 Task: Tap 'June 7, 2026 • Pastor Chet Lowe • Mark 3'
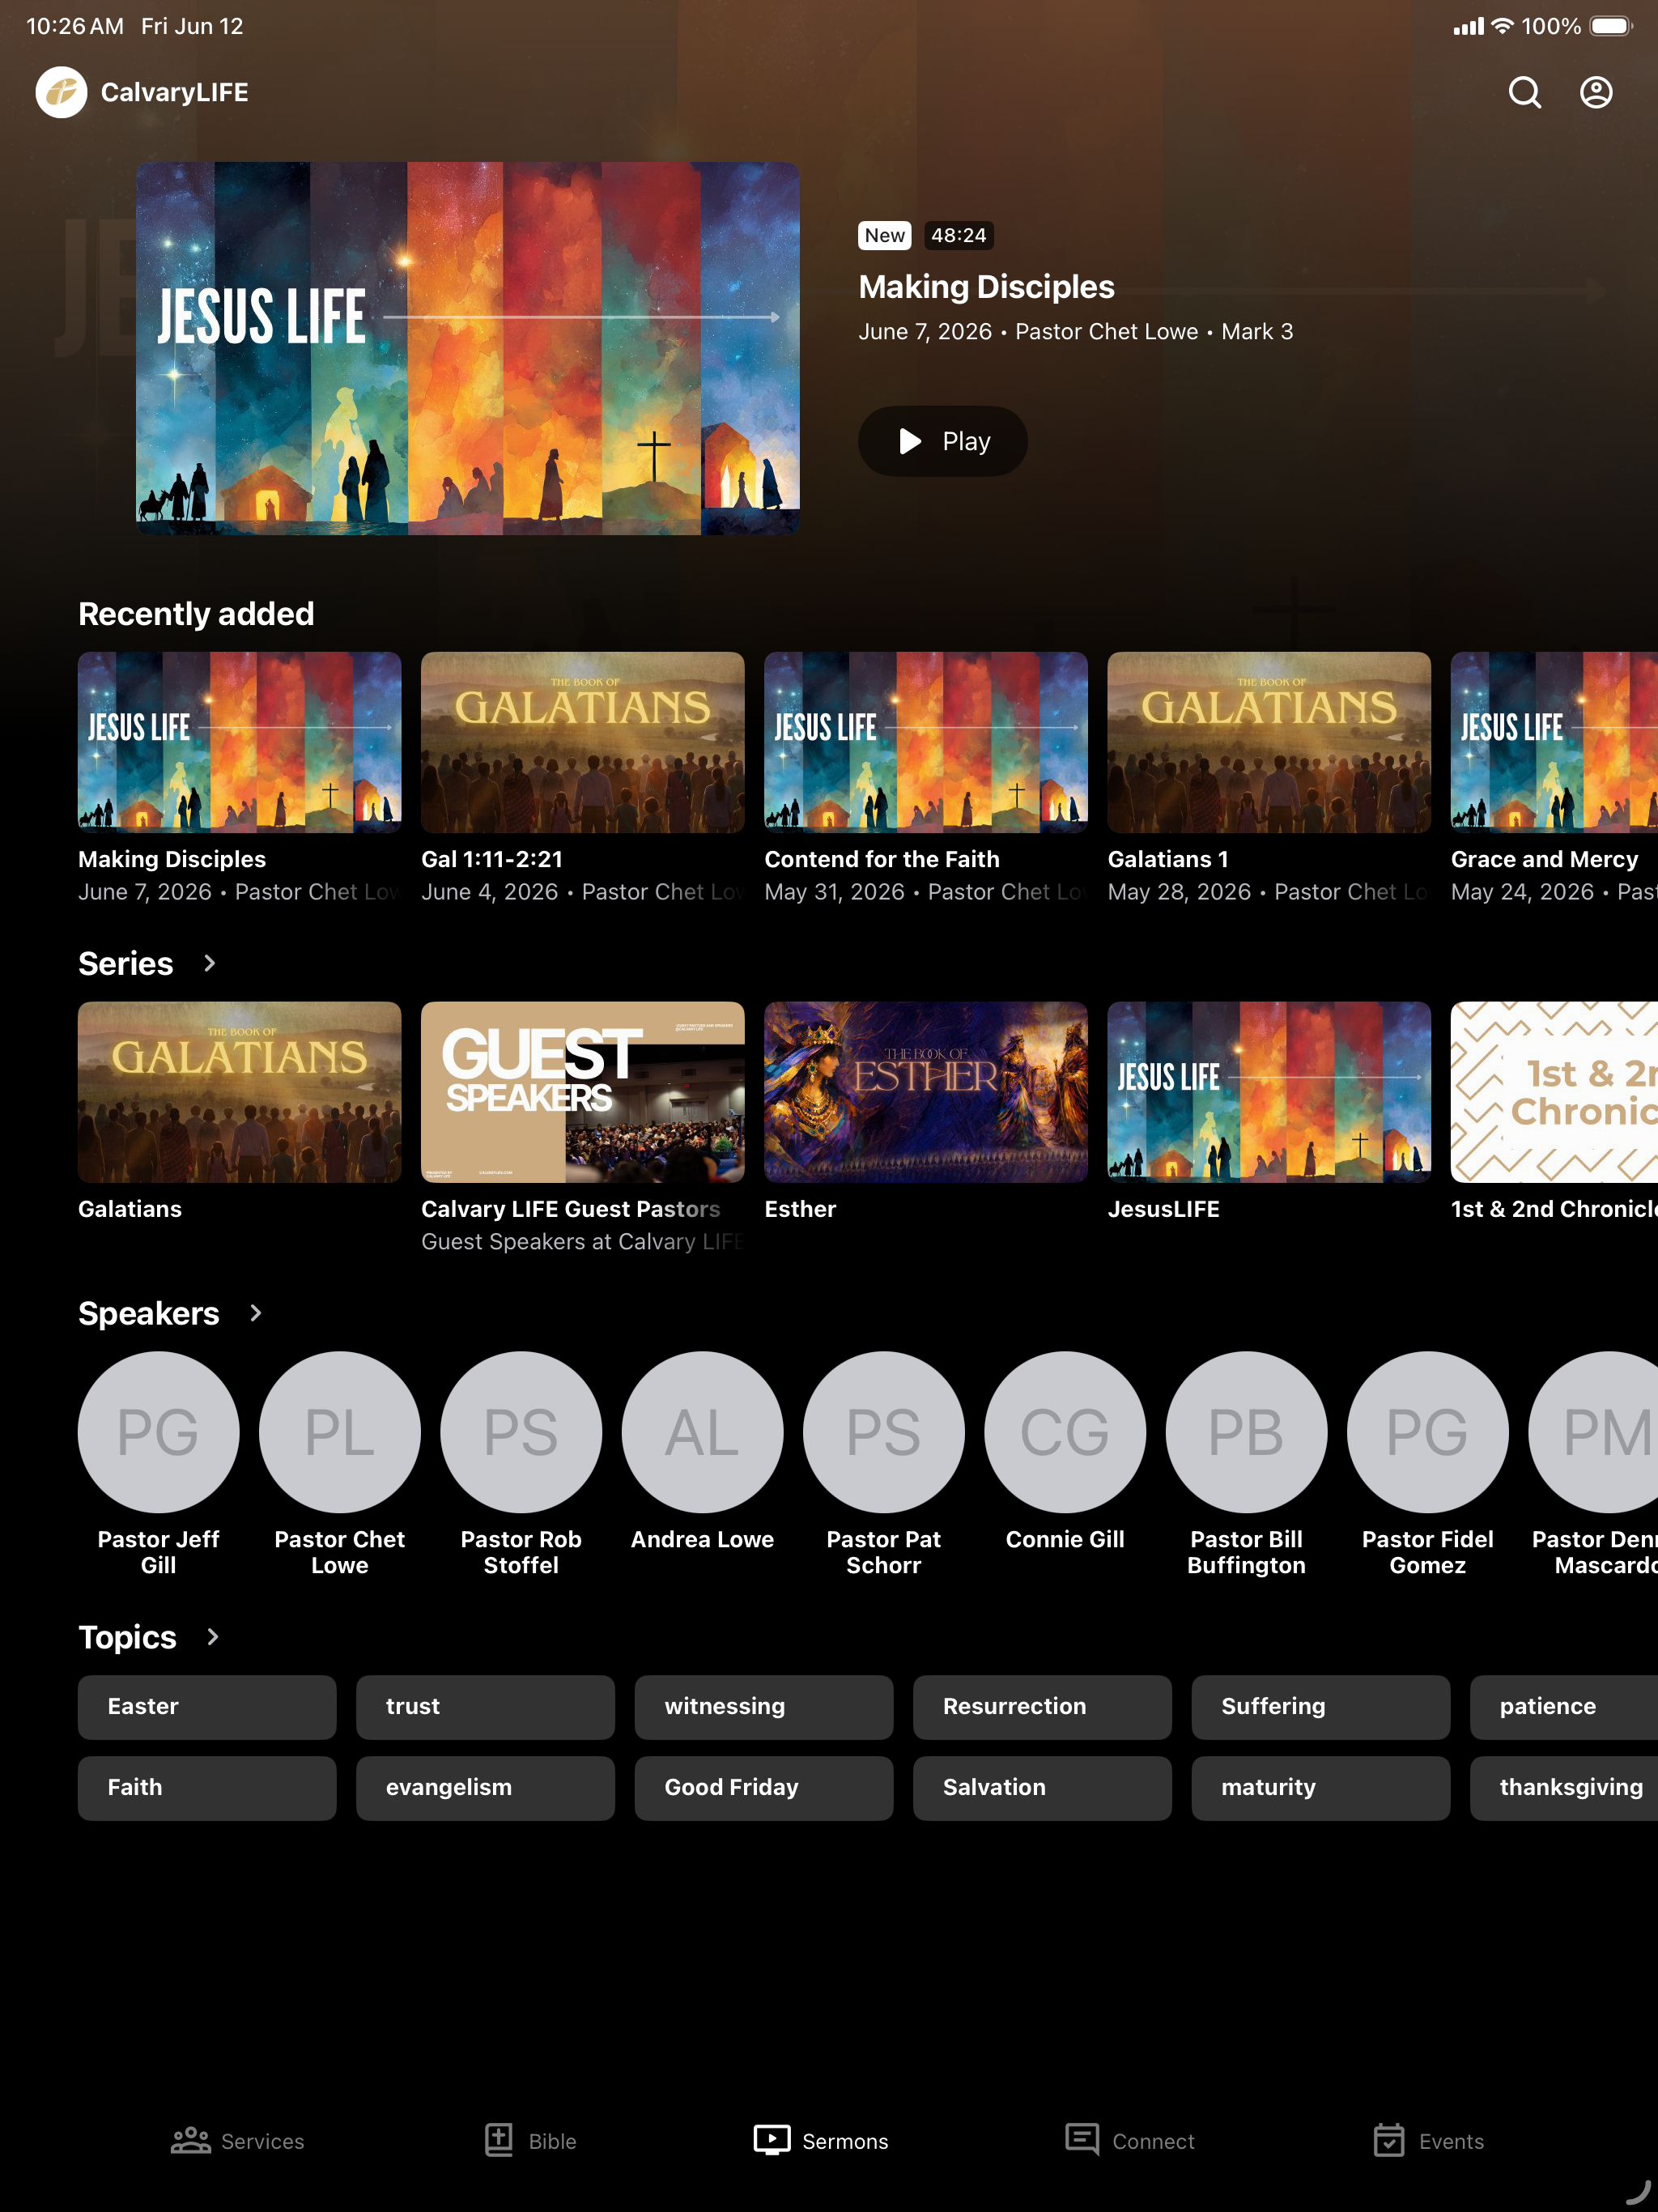(1076, 332)
